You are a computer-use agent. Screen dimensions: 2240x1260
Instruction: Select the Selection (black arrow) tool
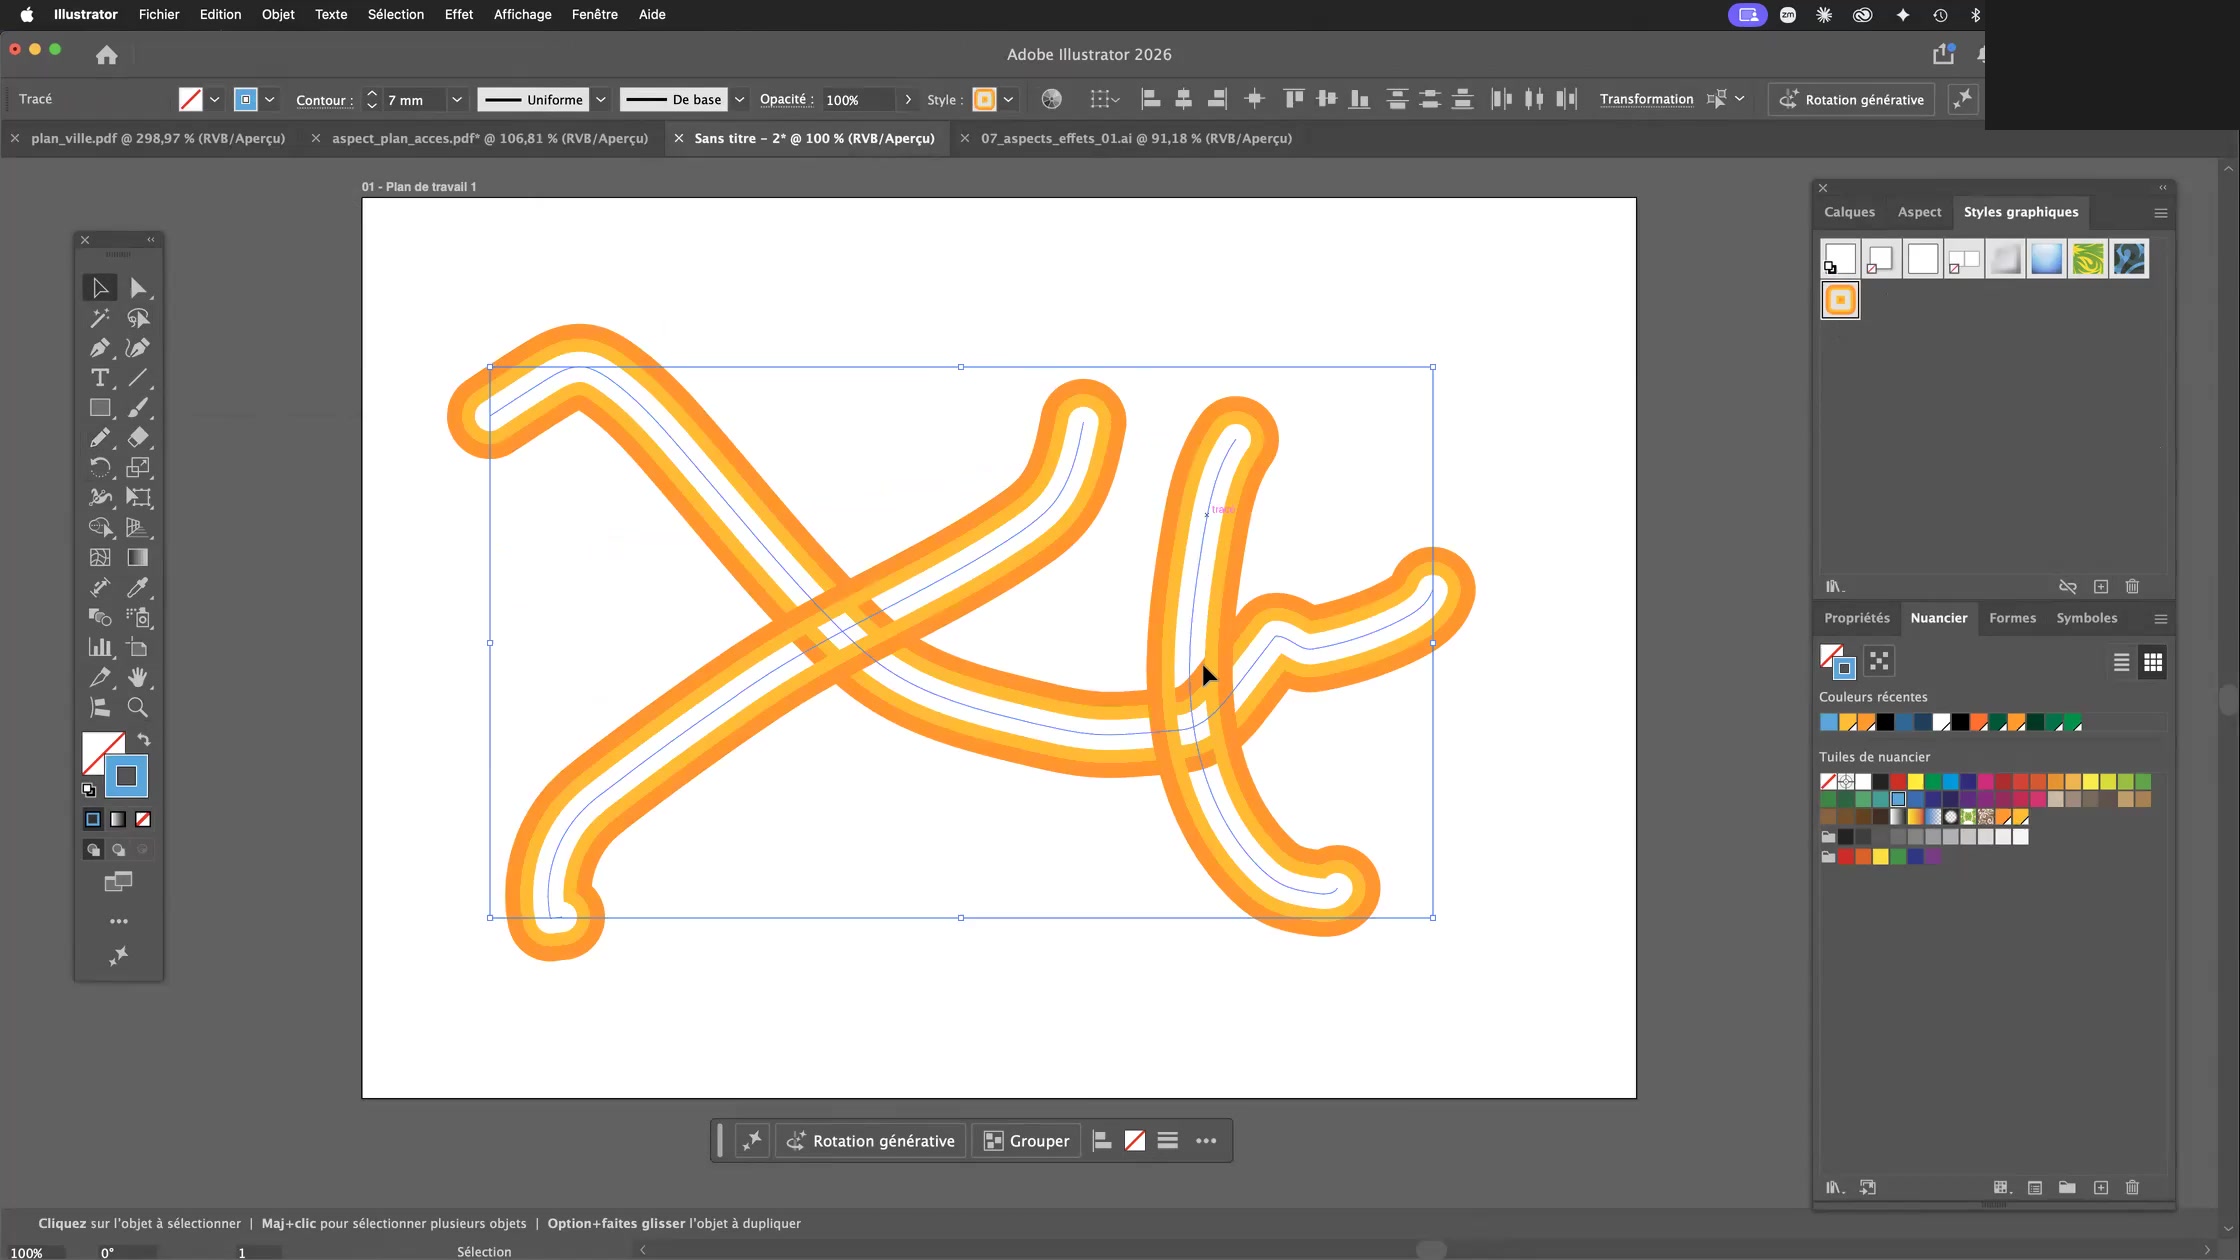coord(100,288)
